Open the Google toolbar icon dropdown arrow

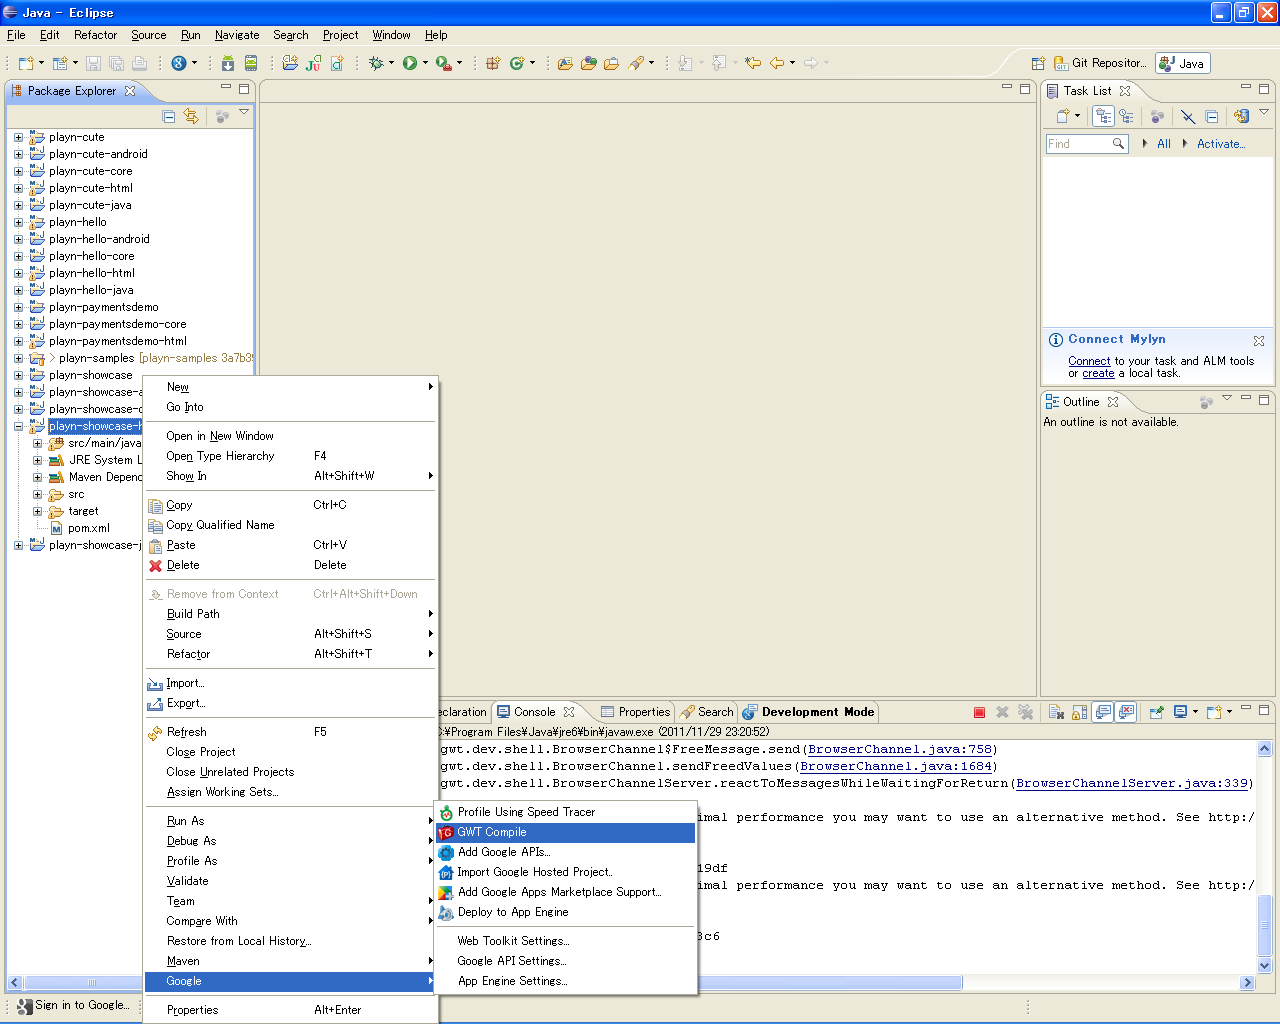(194, 63)
